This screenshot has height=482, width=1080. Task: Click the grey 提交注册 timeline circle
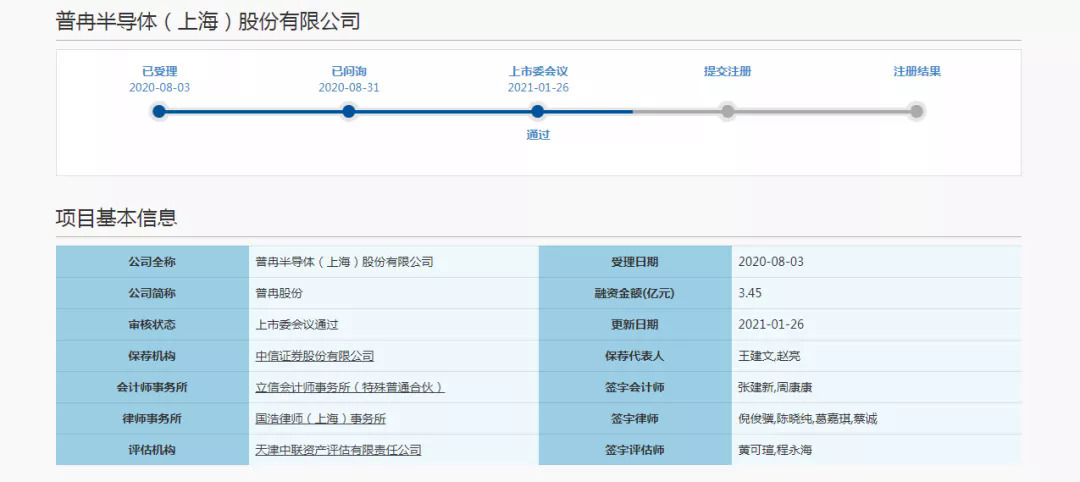(x=727, y=111)
